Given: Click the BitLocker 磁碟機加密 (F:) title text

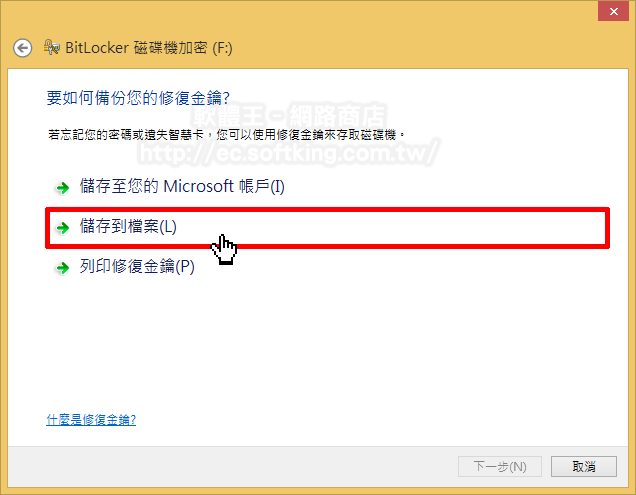Looking at the screenshot, I should 149,48.
